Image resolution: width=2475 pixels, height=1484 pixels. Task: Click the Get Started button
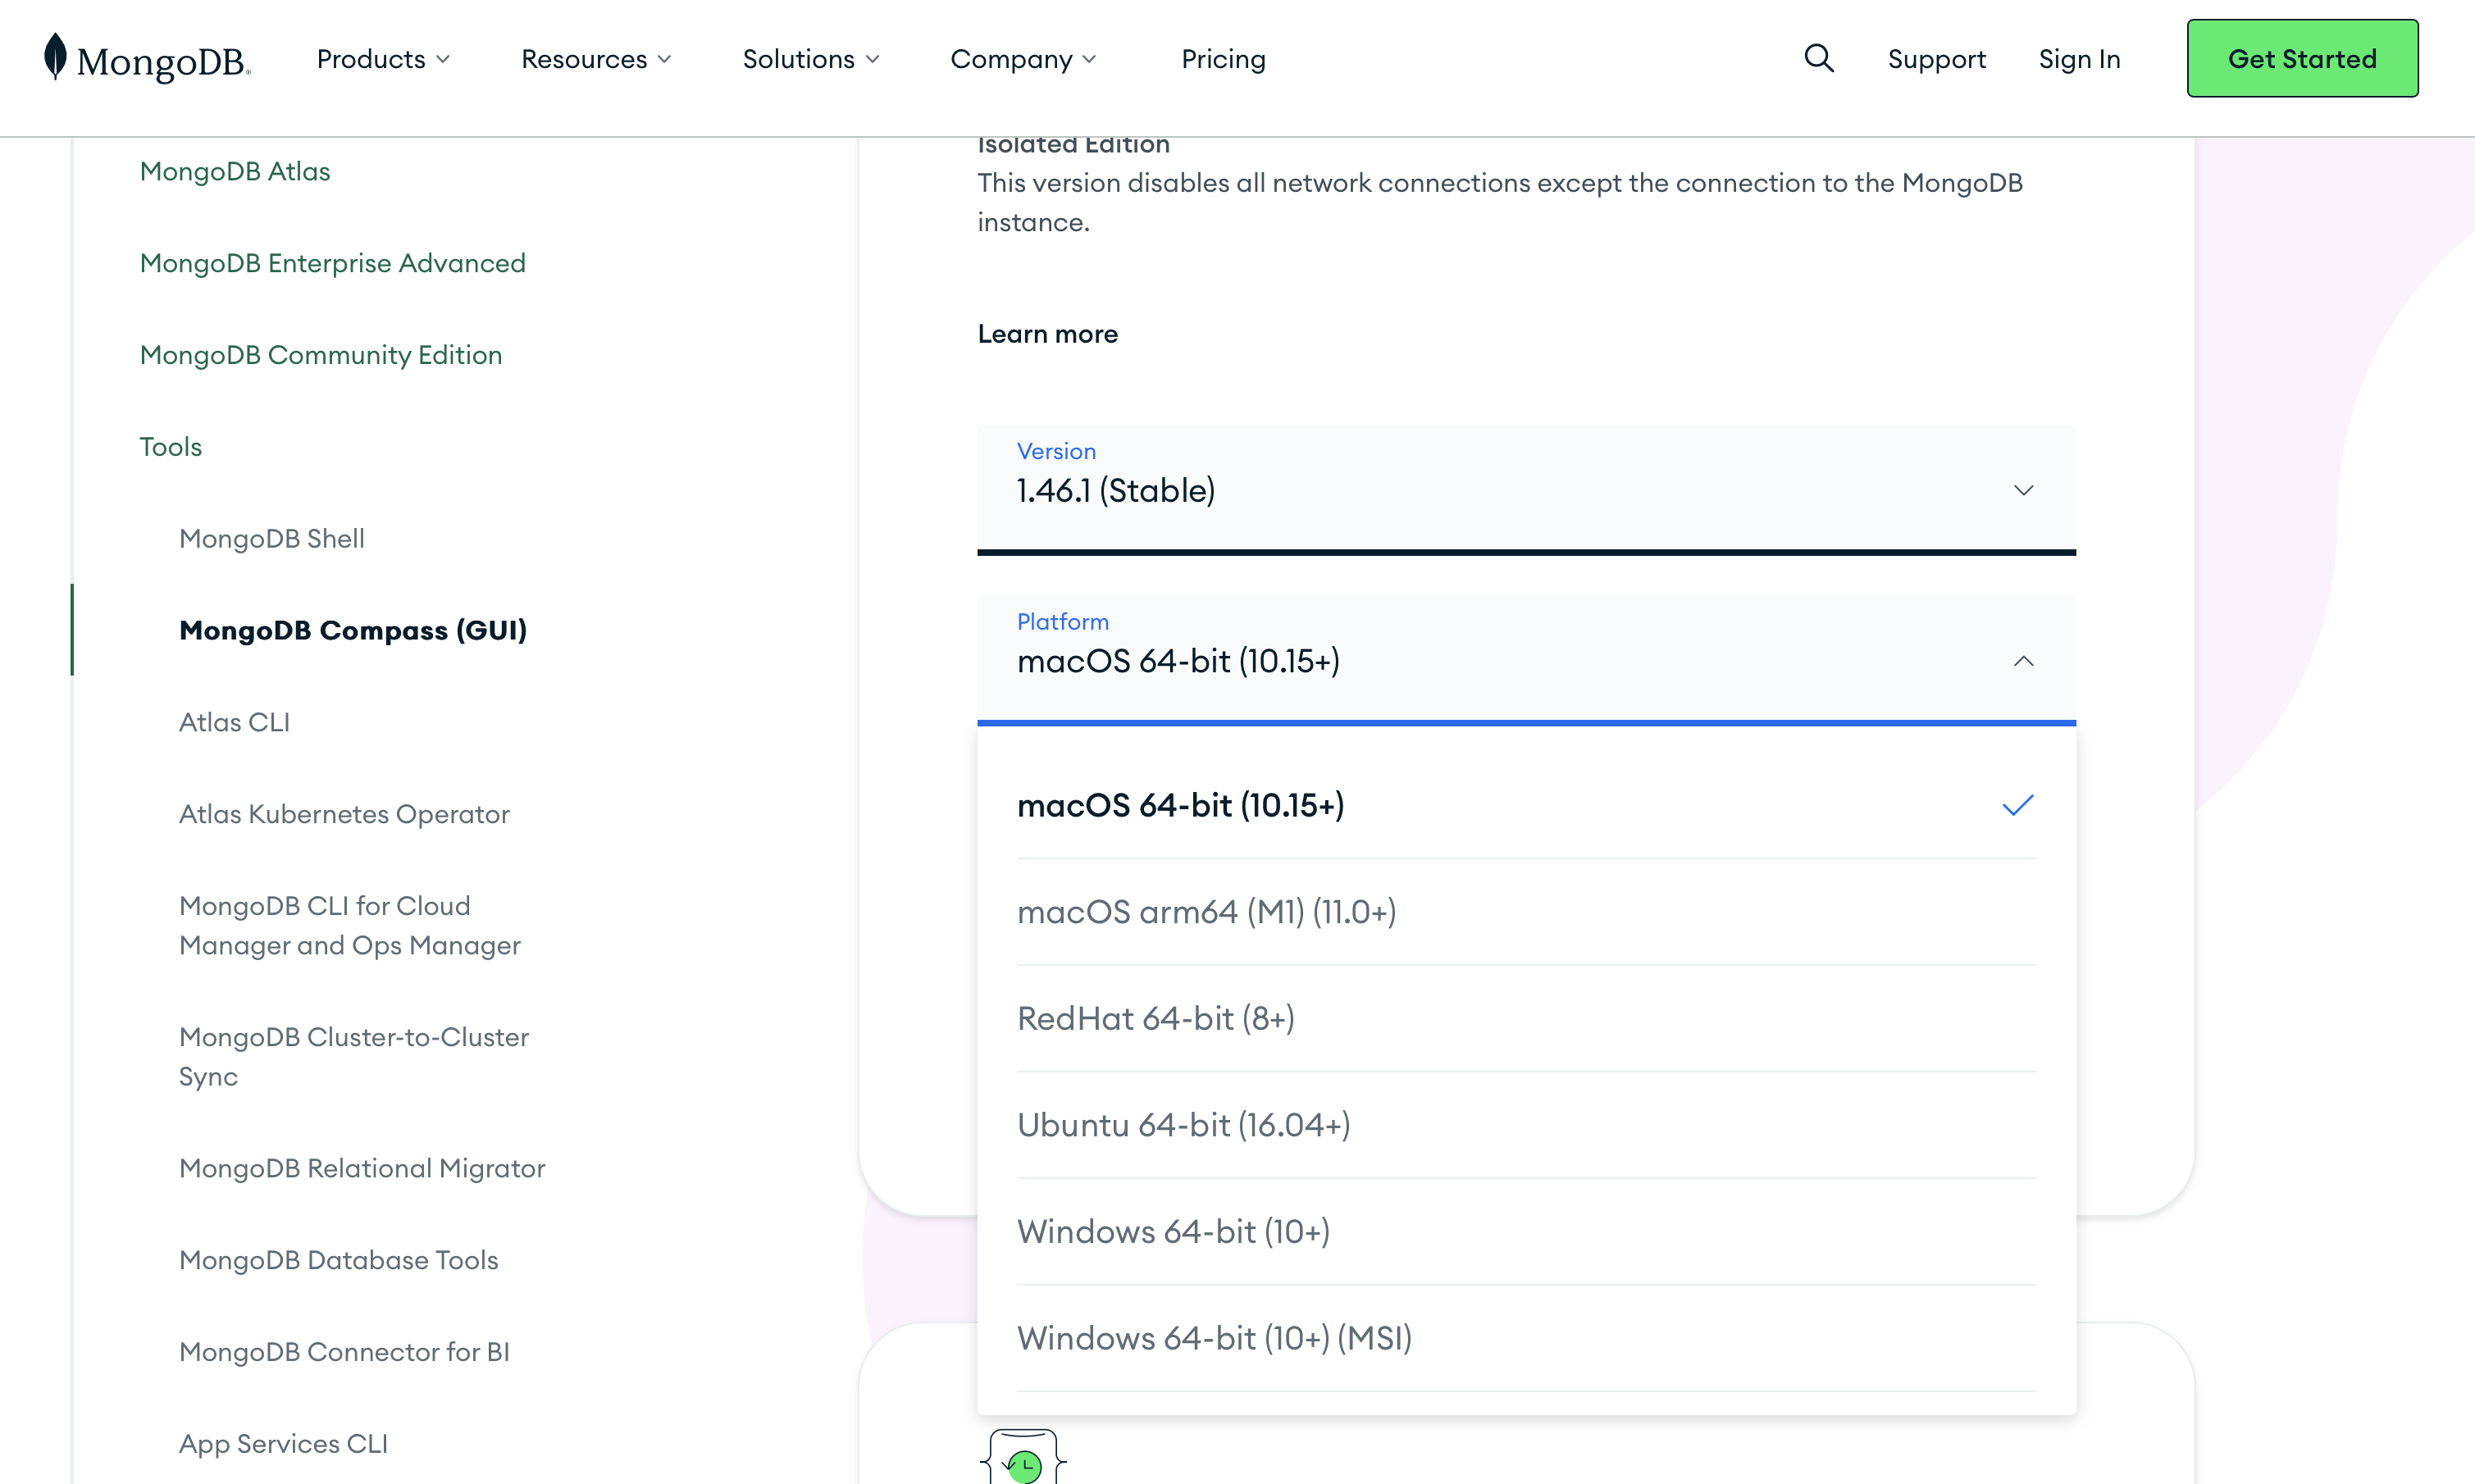(2302, 58)
